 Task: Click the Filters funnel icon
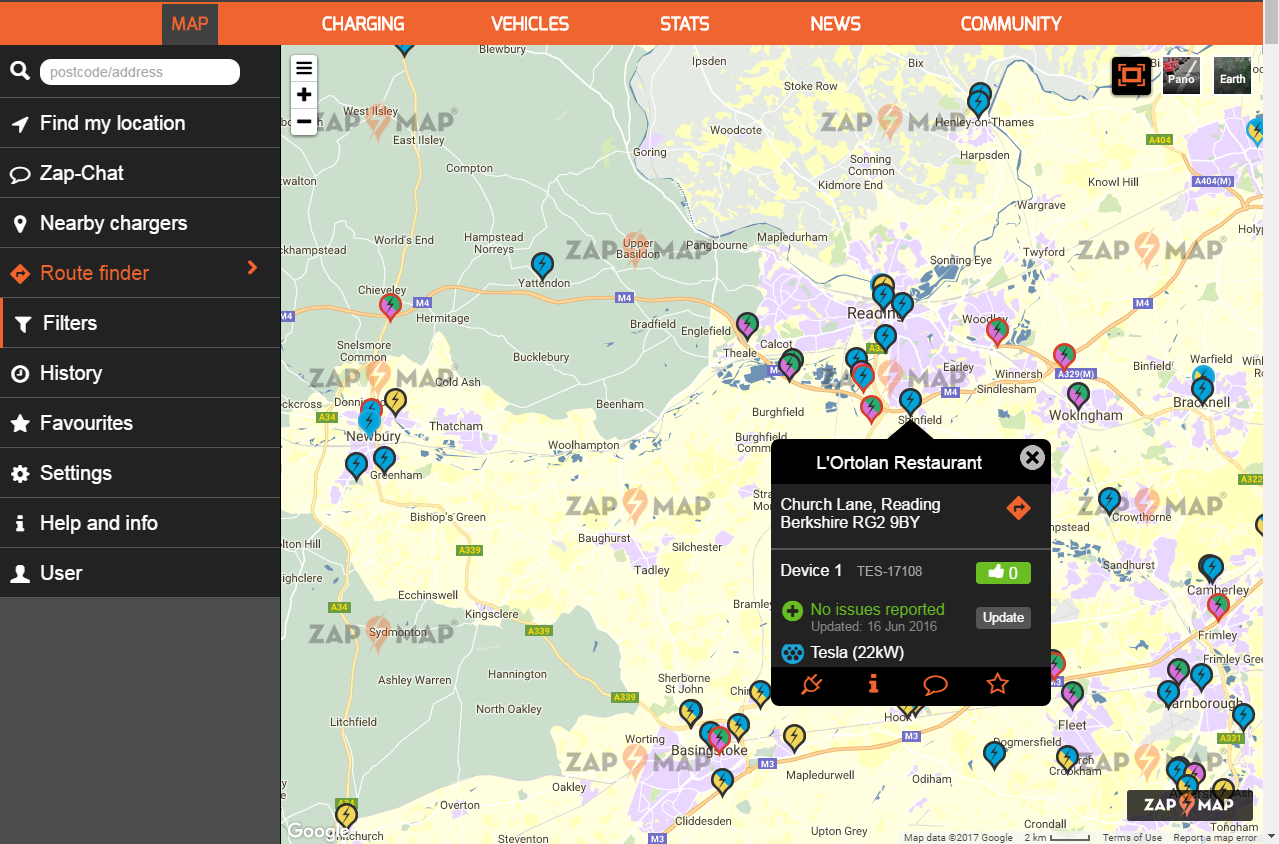click(x=22, y=324)
